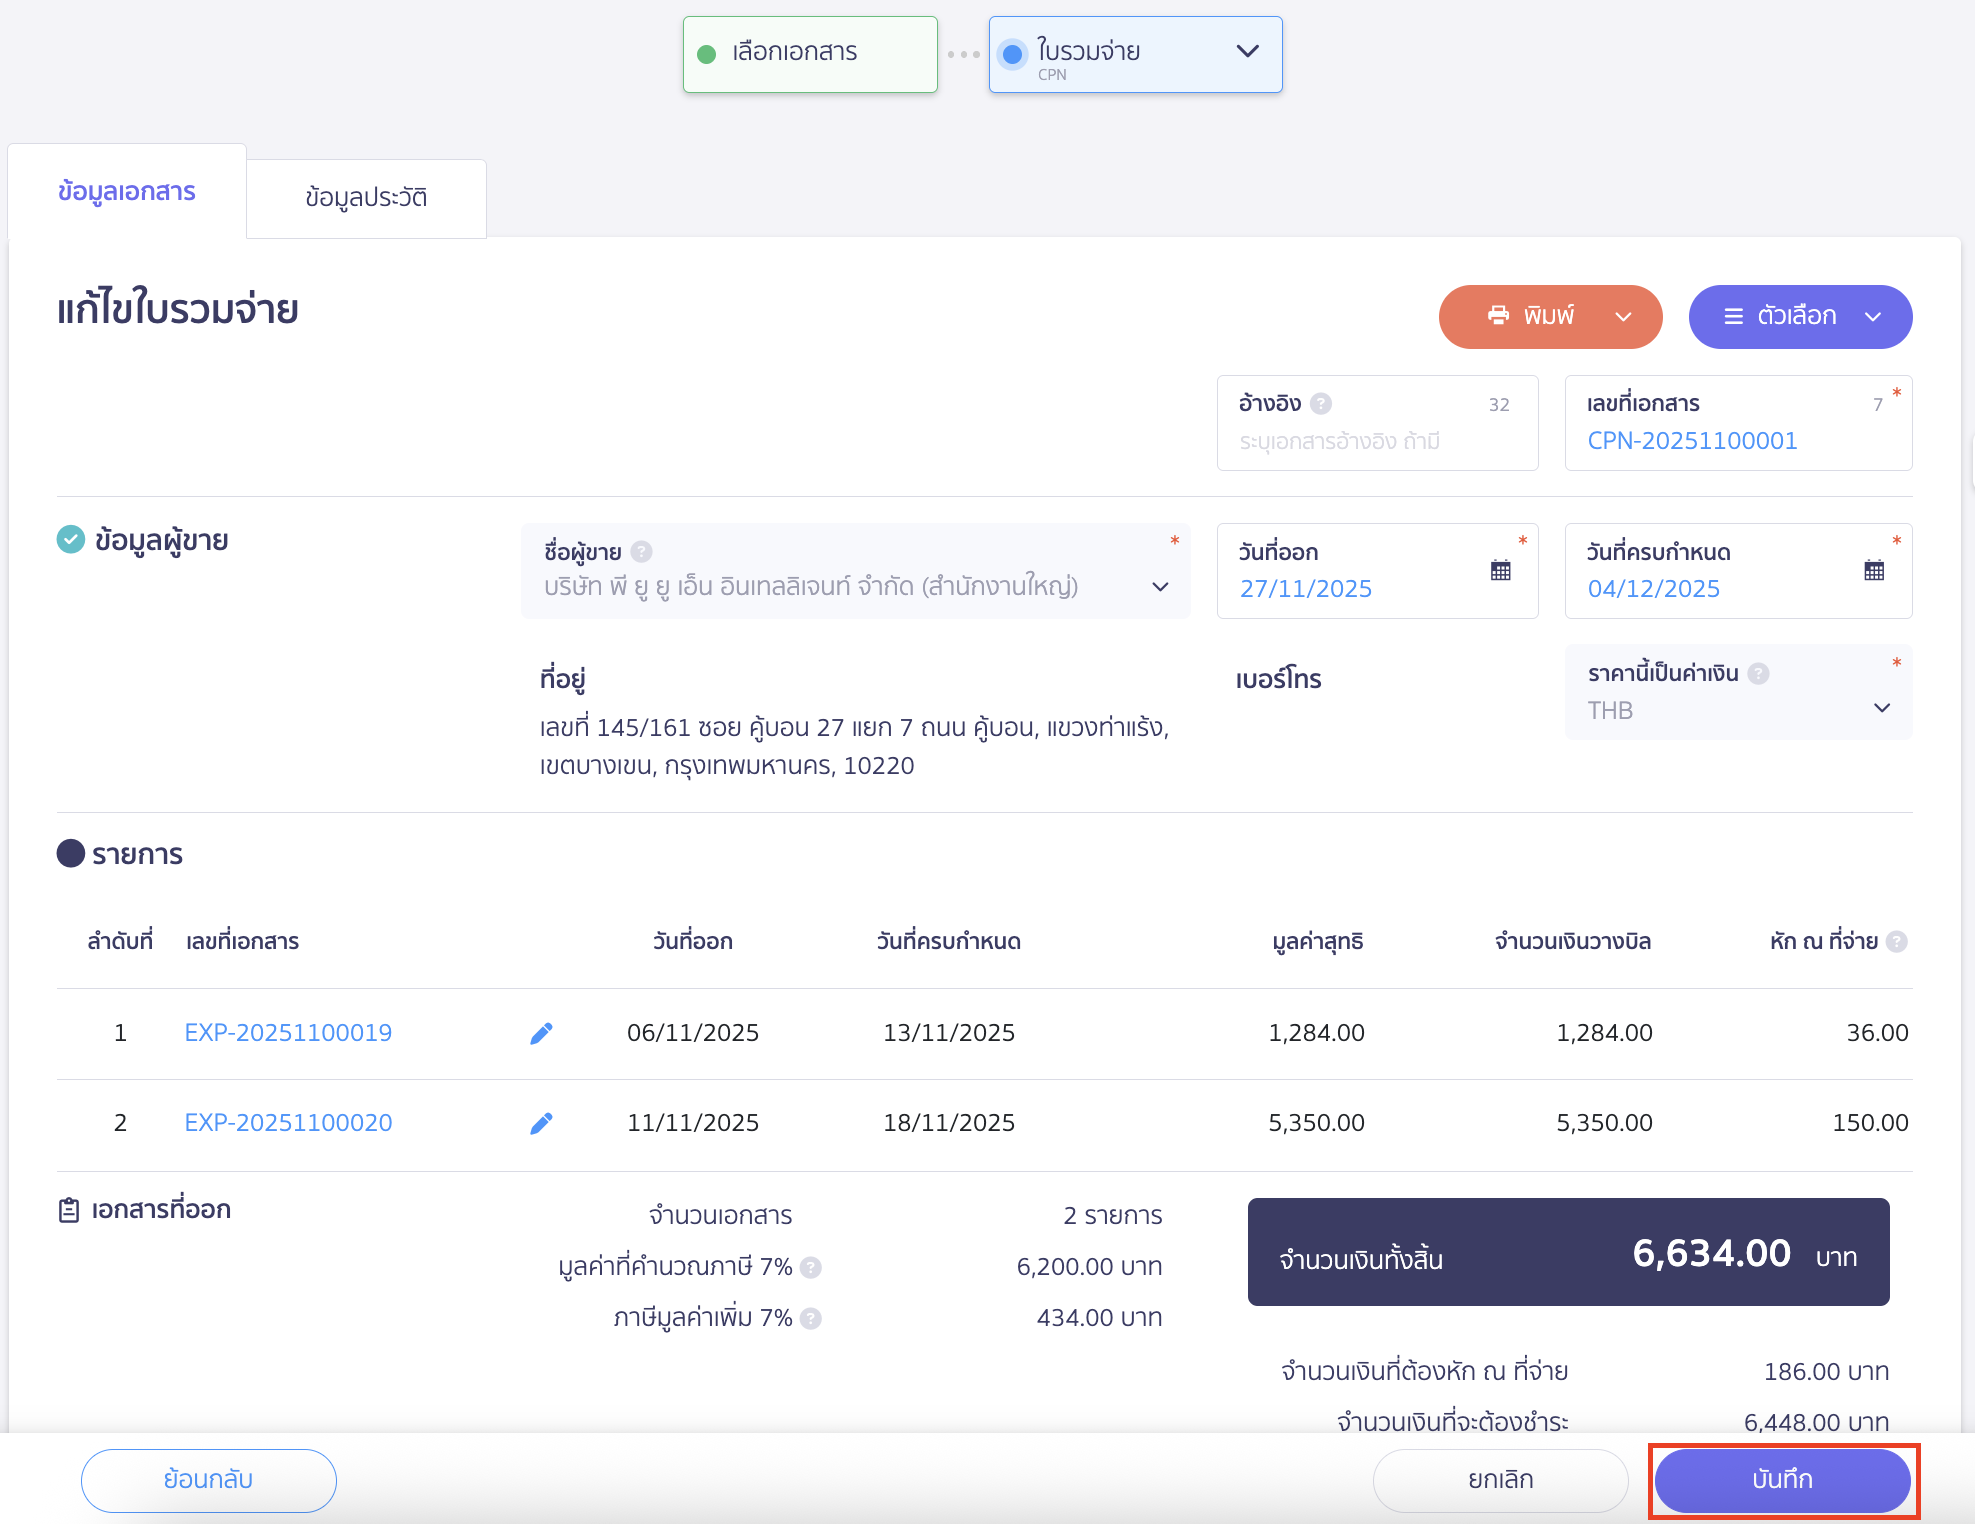Click the ข้อมูลผู้ขาย section check circle

(x=71, y=540)
